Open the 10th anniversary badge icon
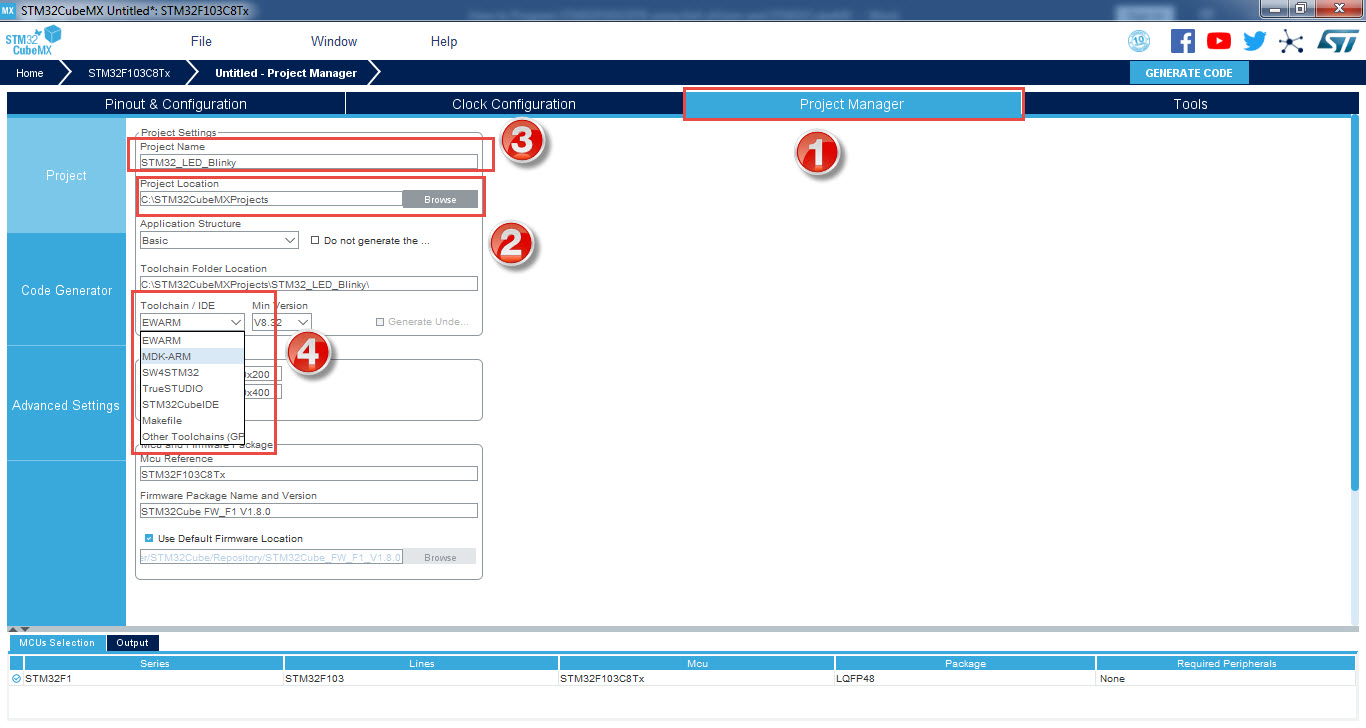 click(1139, 41)
